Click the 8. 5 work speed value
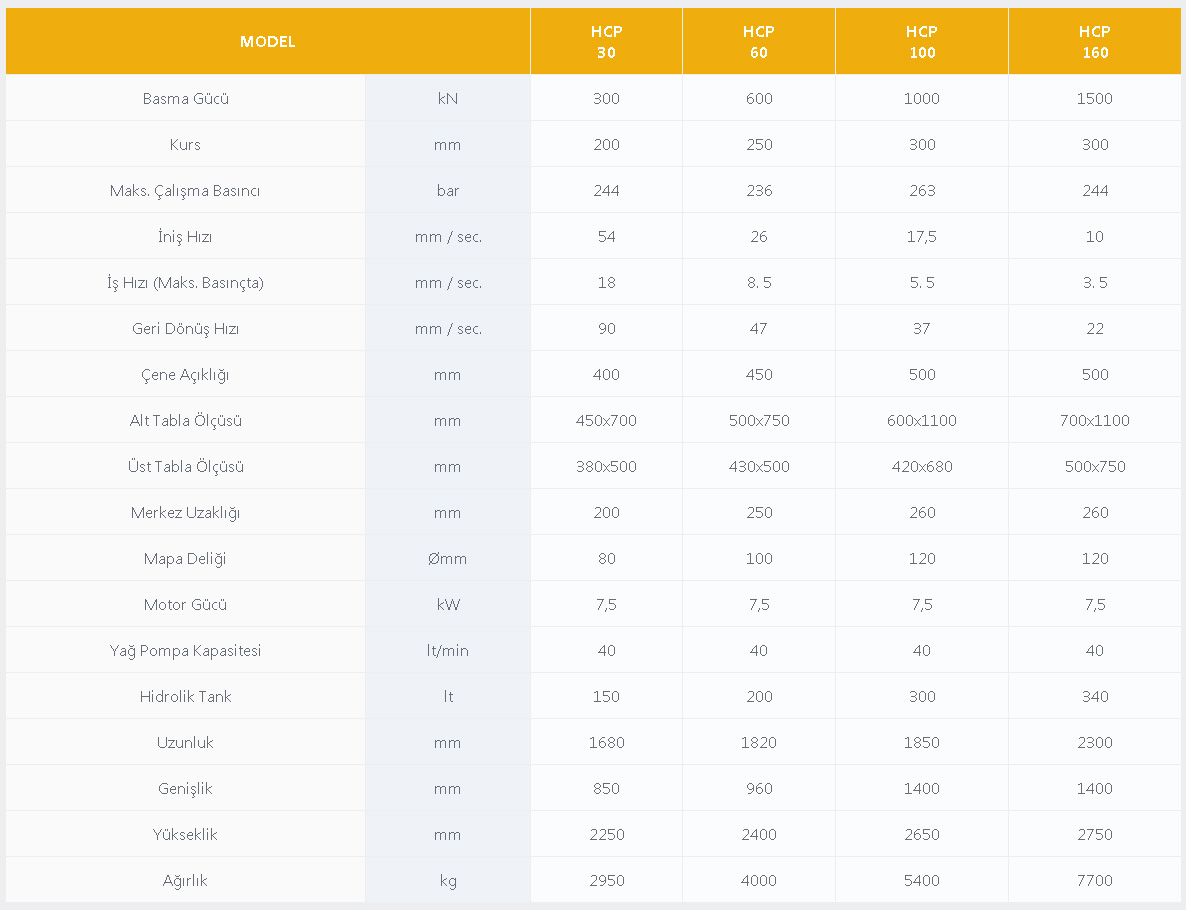This screenshot has width=1186, height=910. click(759, 283)
